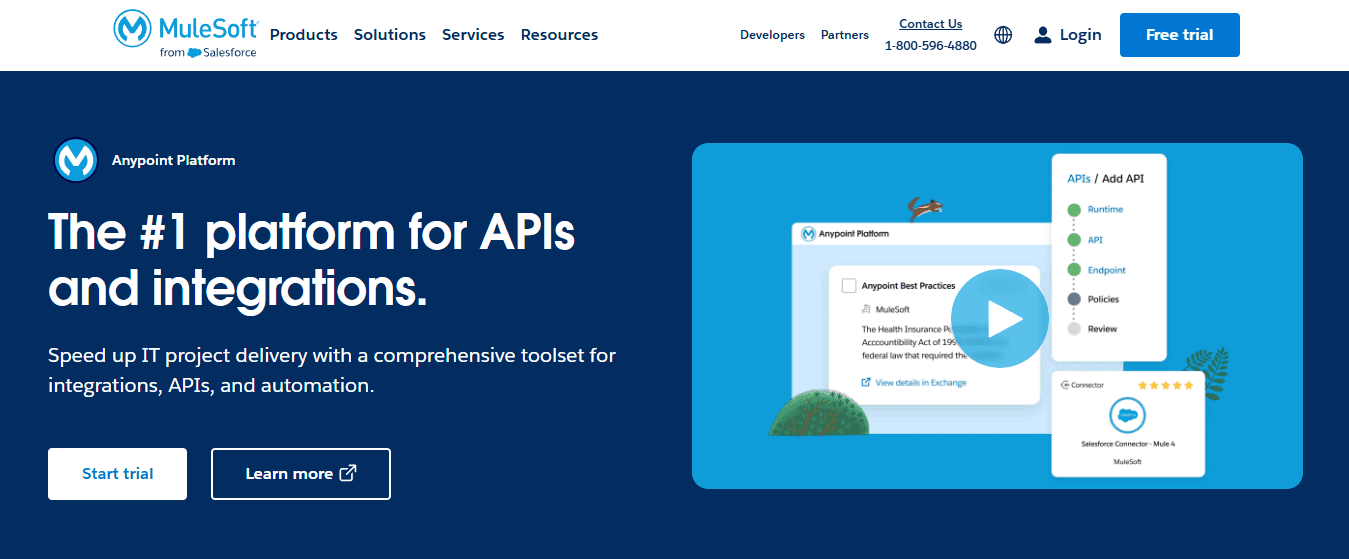Screen dimensions: 1349x559
Task: Click the Anypoint Platform window logo in video
Action: (809, 233)
